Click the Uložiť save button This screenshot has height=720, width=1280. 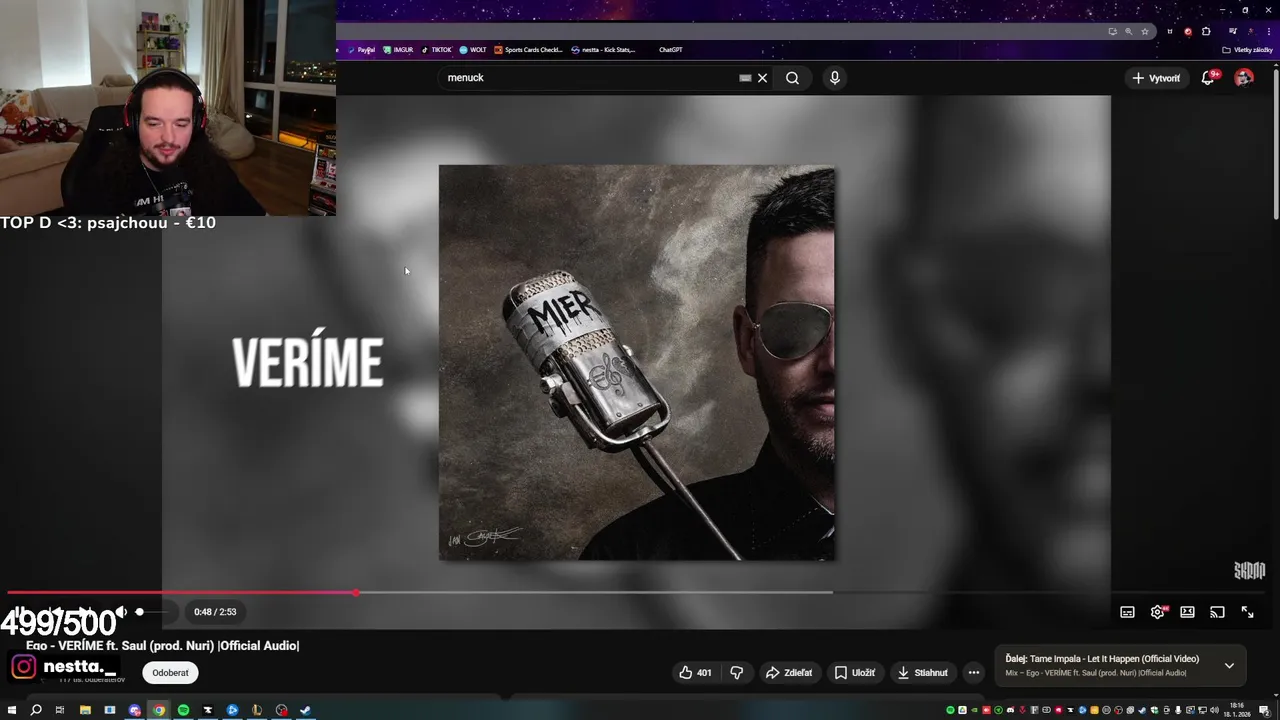(855, 673)
